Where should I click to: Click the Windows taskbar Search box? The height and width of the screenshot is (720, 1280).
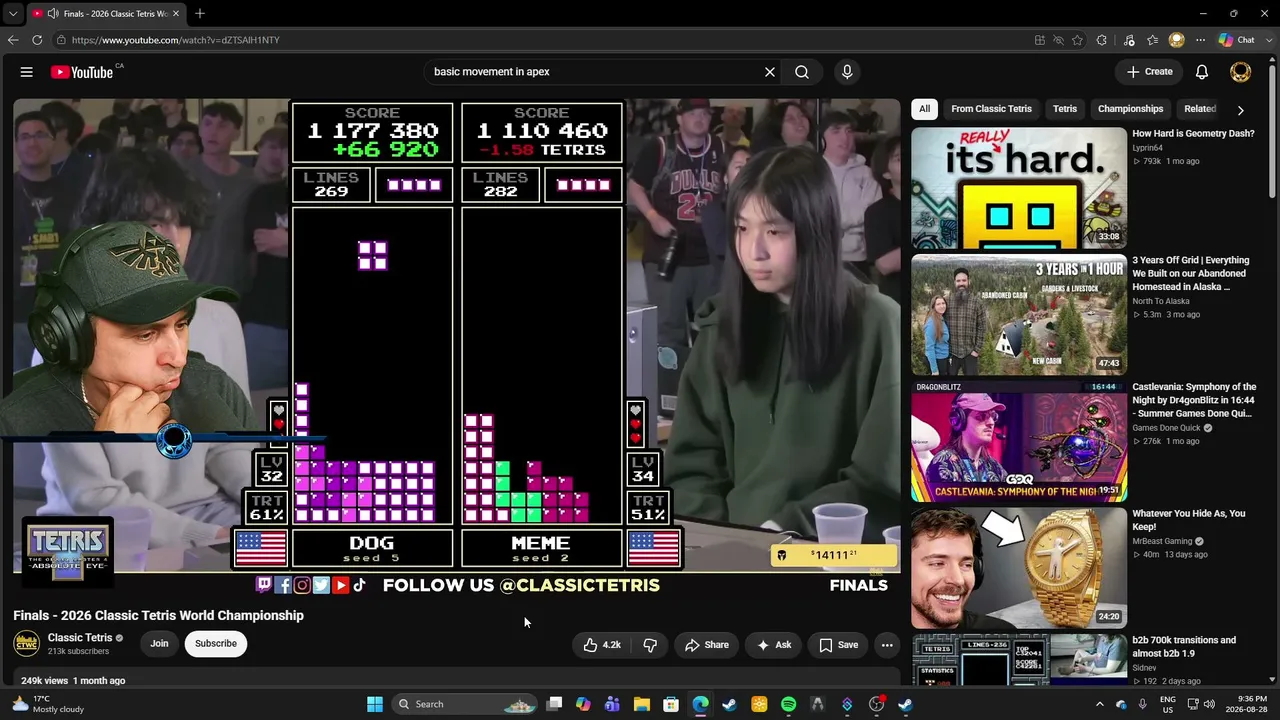(x=465, y=704)
